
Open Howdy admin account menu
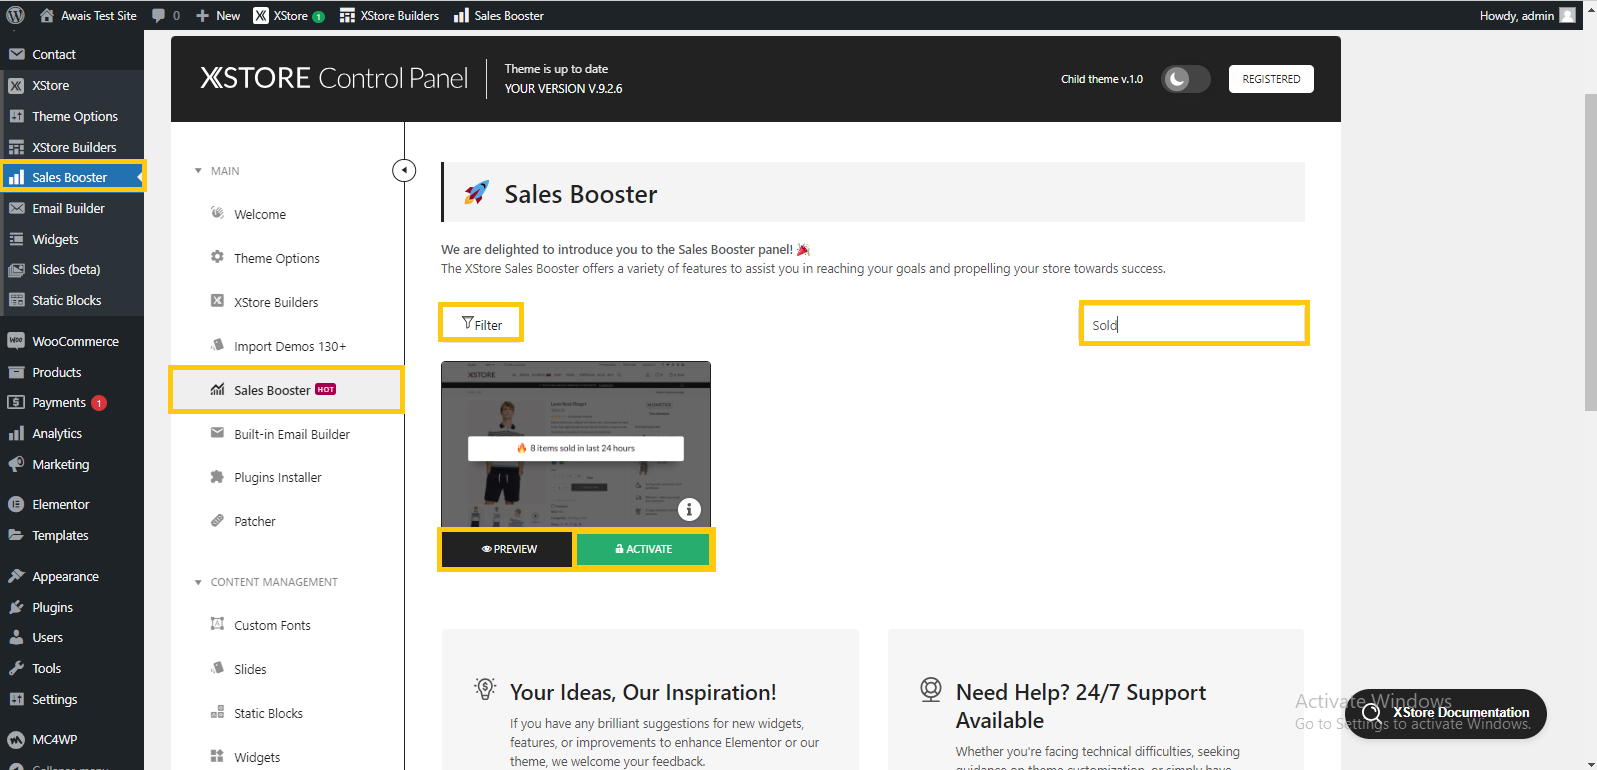coord(1527,15)
